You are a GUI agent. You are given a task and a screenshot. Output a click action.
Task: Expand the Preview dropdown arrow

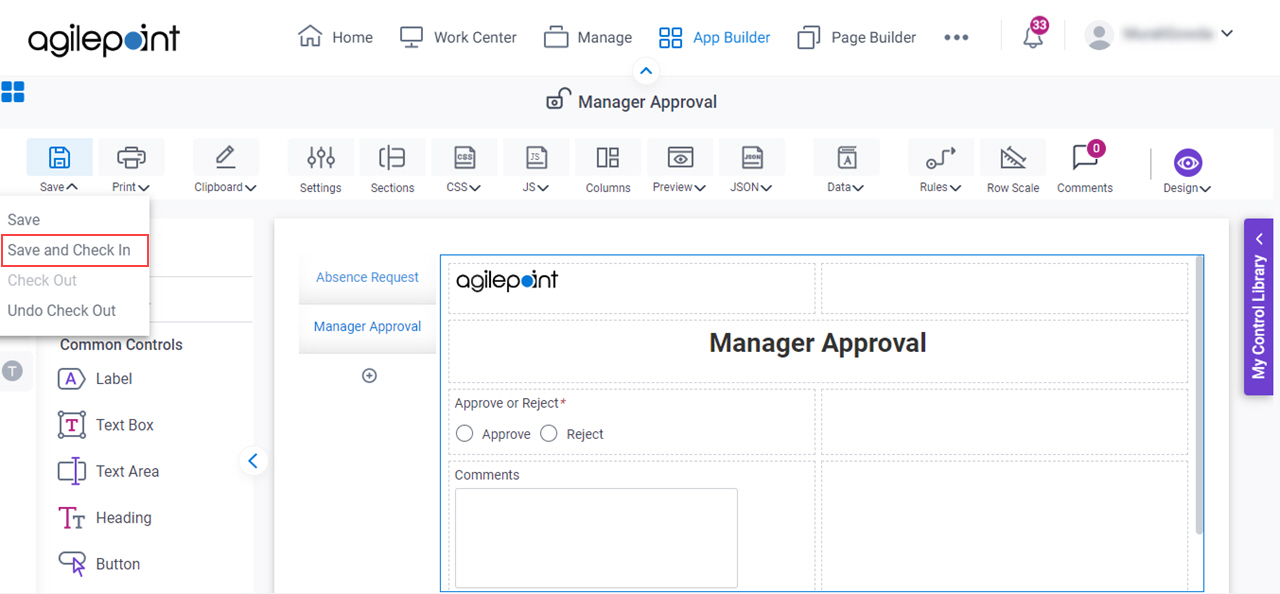pyautogui.click(x=701, y=187)
